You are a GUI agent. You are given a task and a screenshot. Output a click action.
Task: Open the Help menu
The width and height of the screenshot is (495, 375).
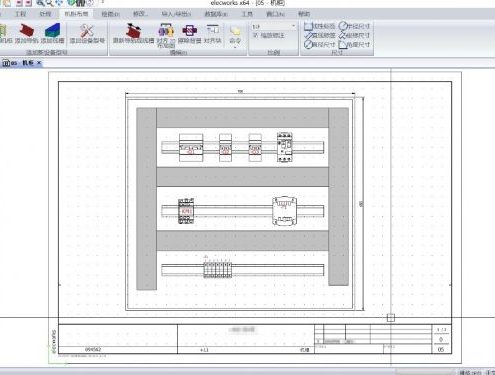click(x=304, y=14)
